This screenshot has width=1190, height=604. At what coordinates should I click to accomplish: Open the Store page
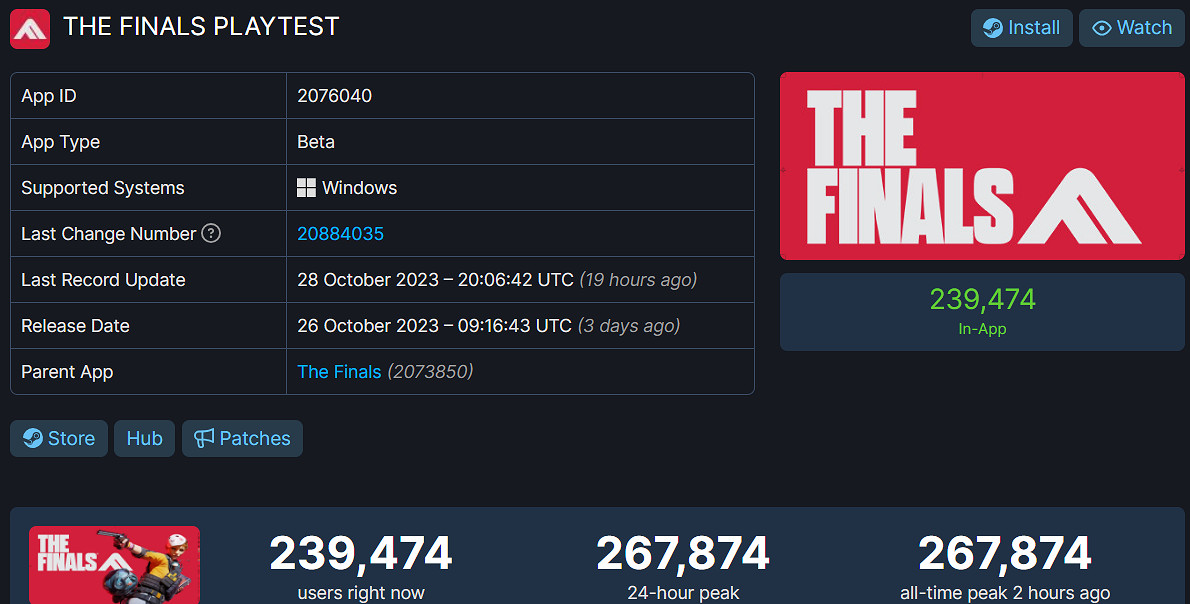click(58, 438)
